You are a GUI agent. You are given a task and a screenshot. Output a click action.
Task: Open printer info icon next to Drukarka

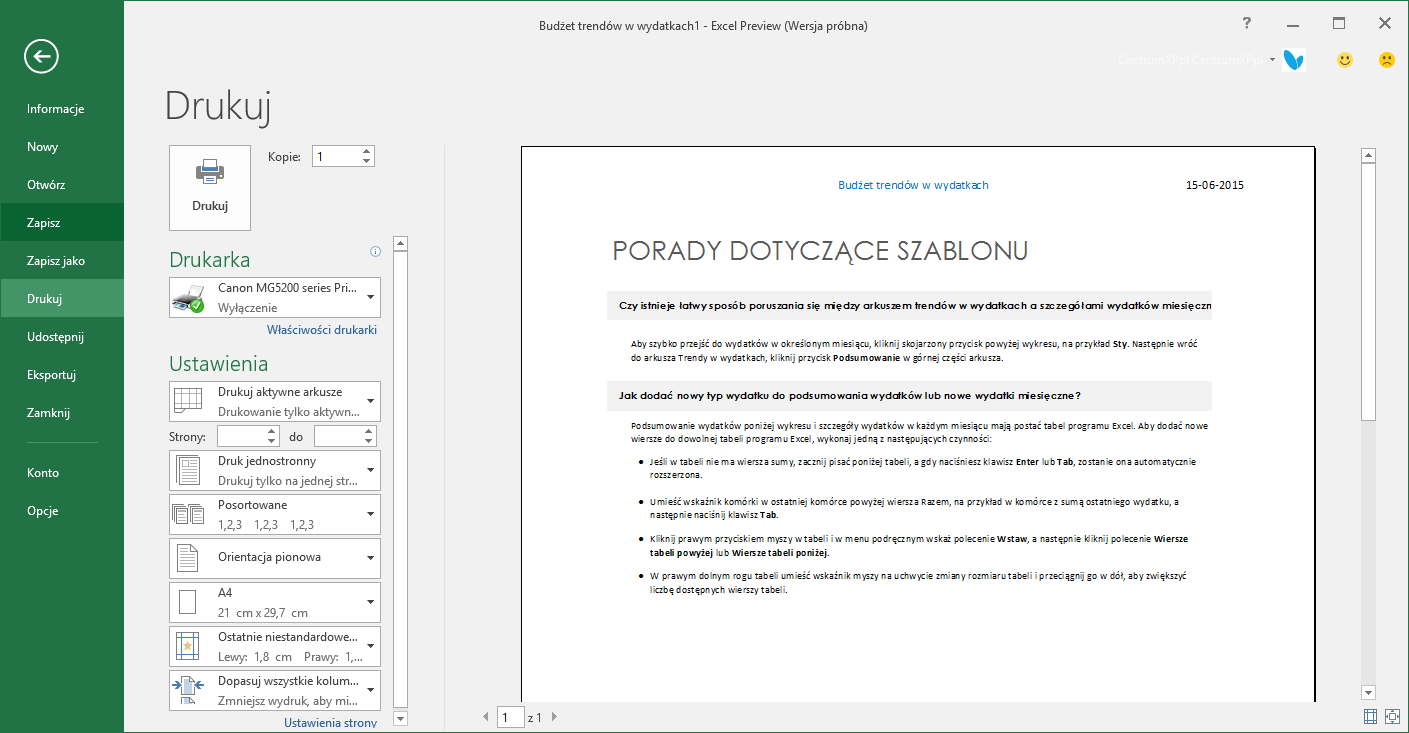pos(376,251)
